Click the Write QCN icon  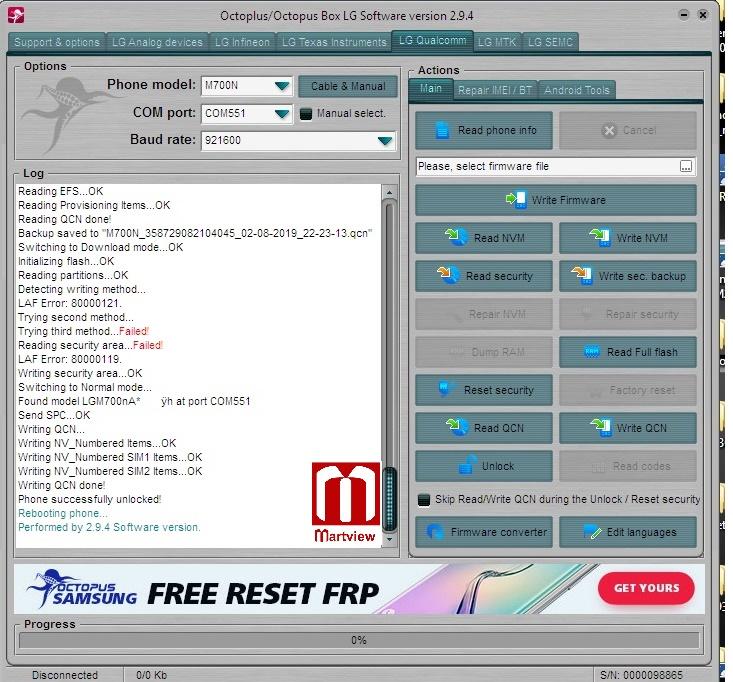(x=601, y=427)
